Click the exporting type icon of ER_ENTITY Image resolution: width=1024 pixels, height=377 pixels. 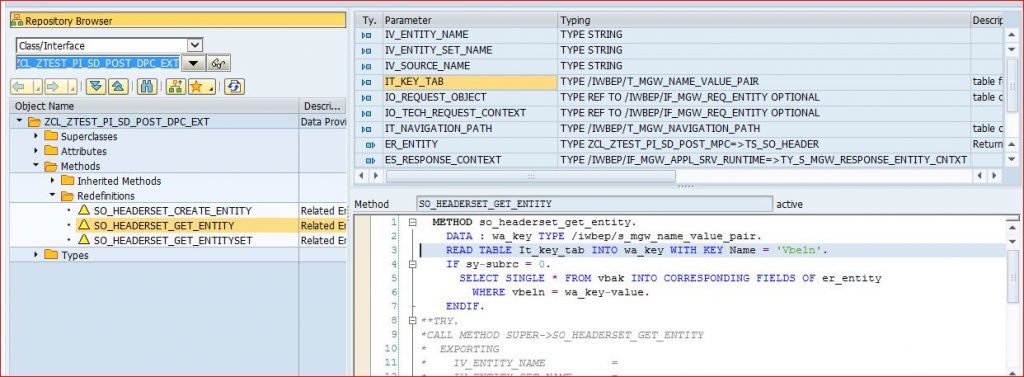(x=370, y=145)
